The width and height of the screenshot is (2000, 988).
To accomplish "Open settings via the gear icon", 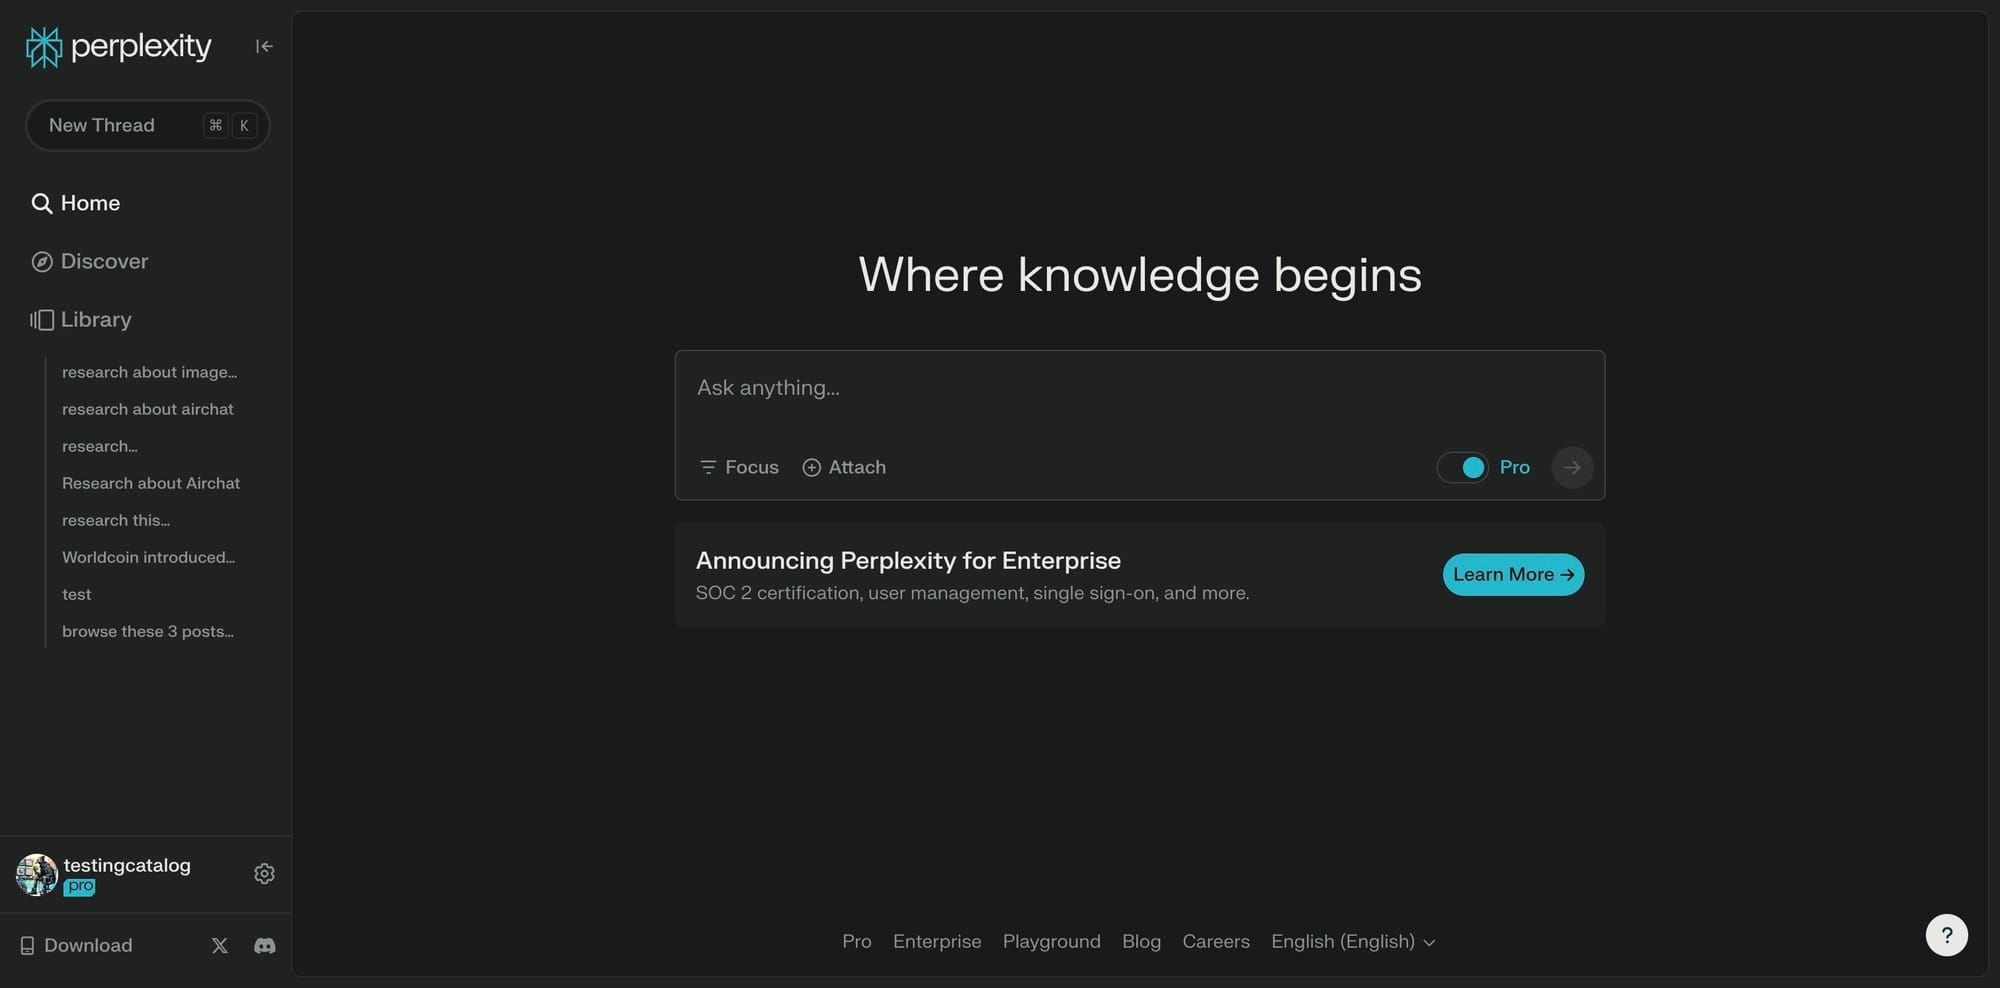I will [x=263, y=873].
